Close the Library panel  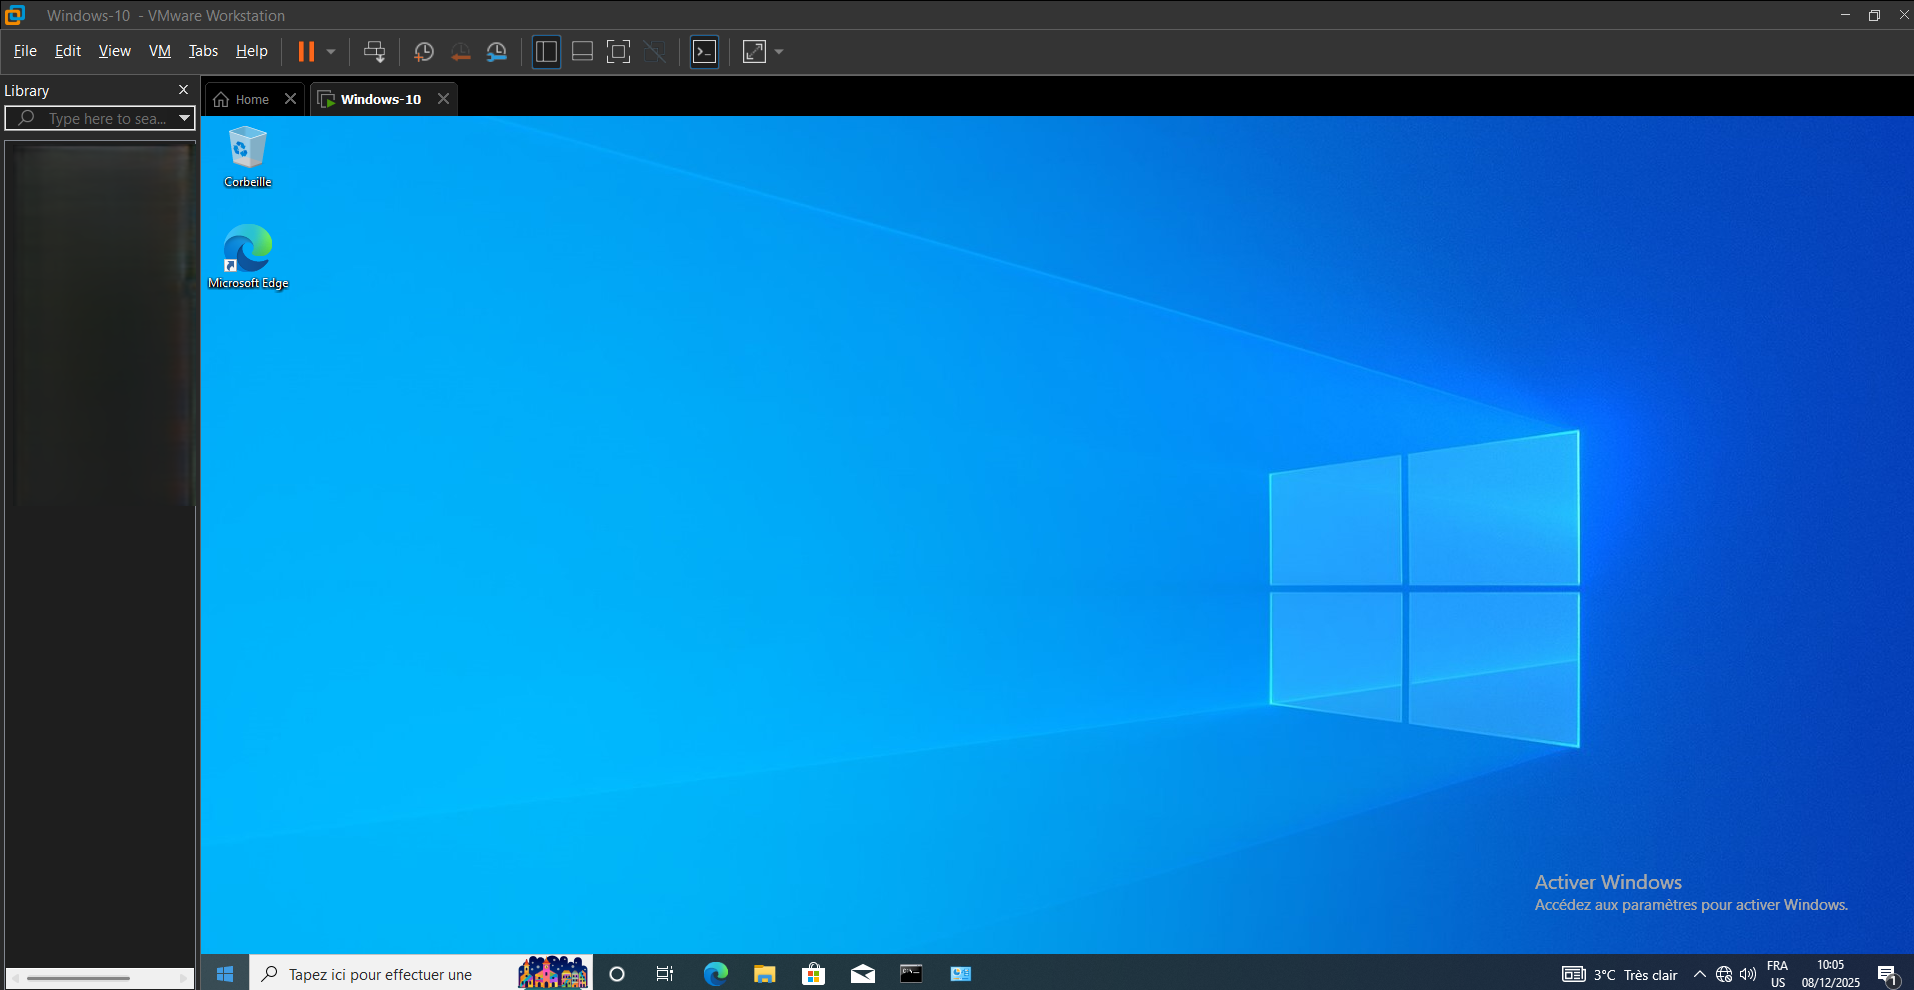[183, 90]
